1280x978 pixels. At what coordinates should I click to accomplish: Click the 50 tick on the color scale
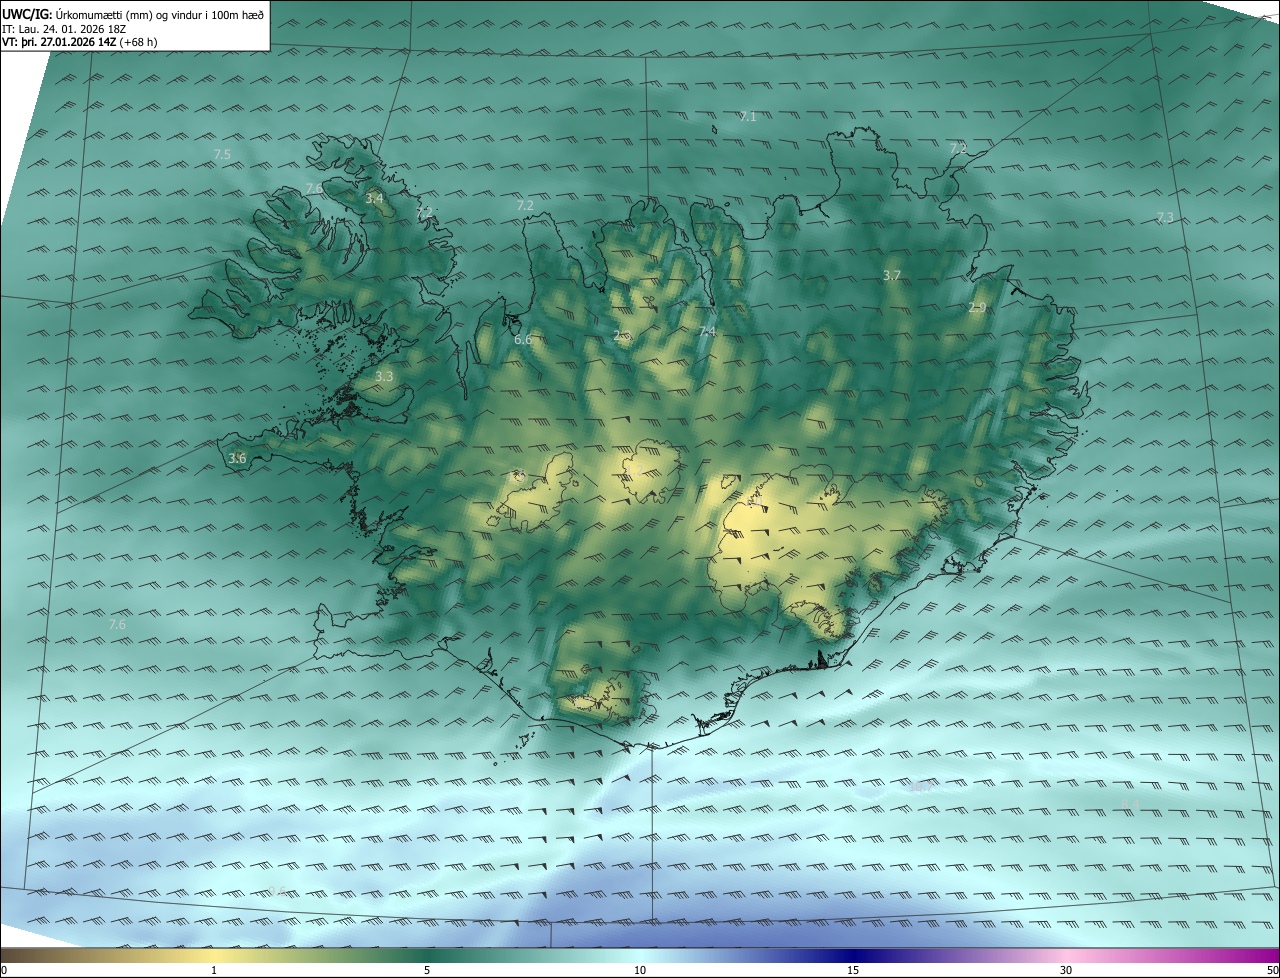[1272, 970]
